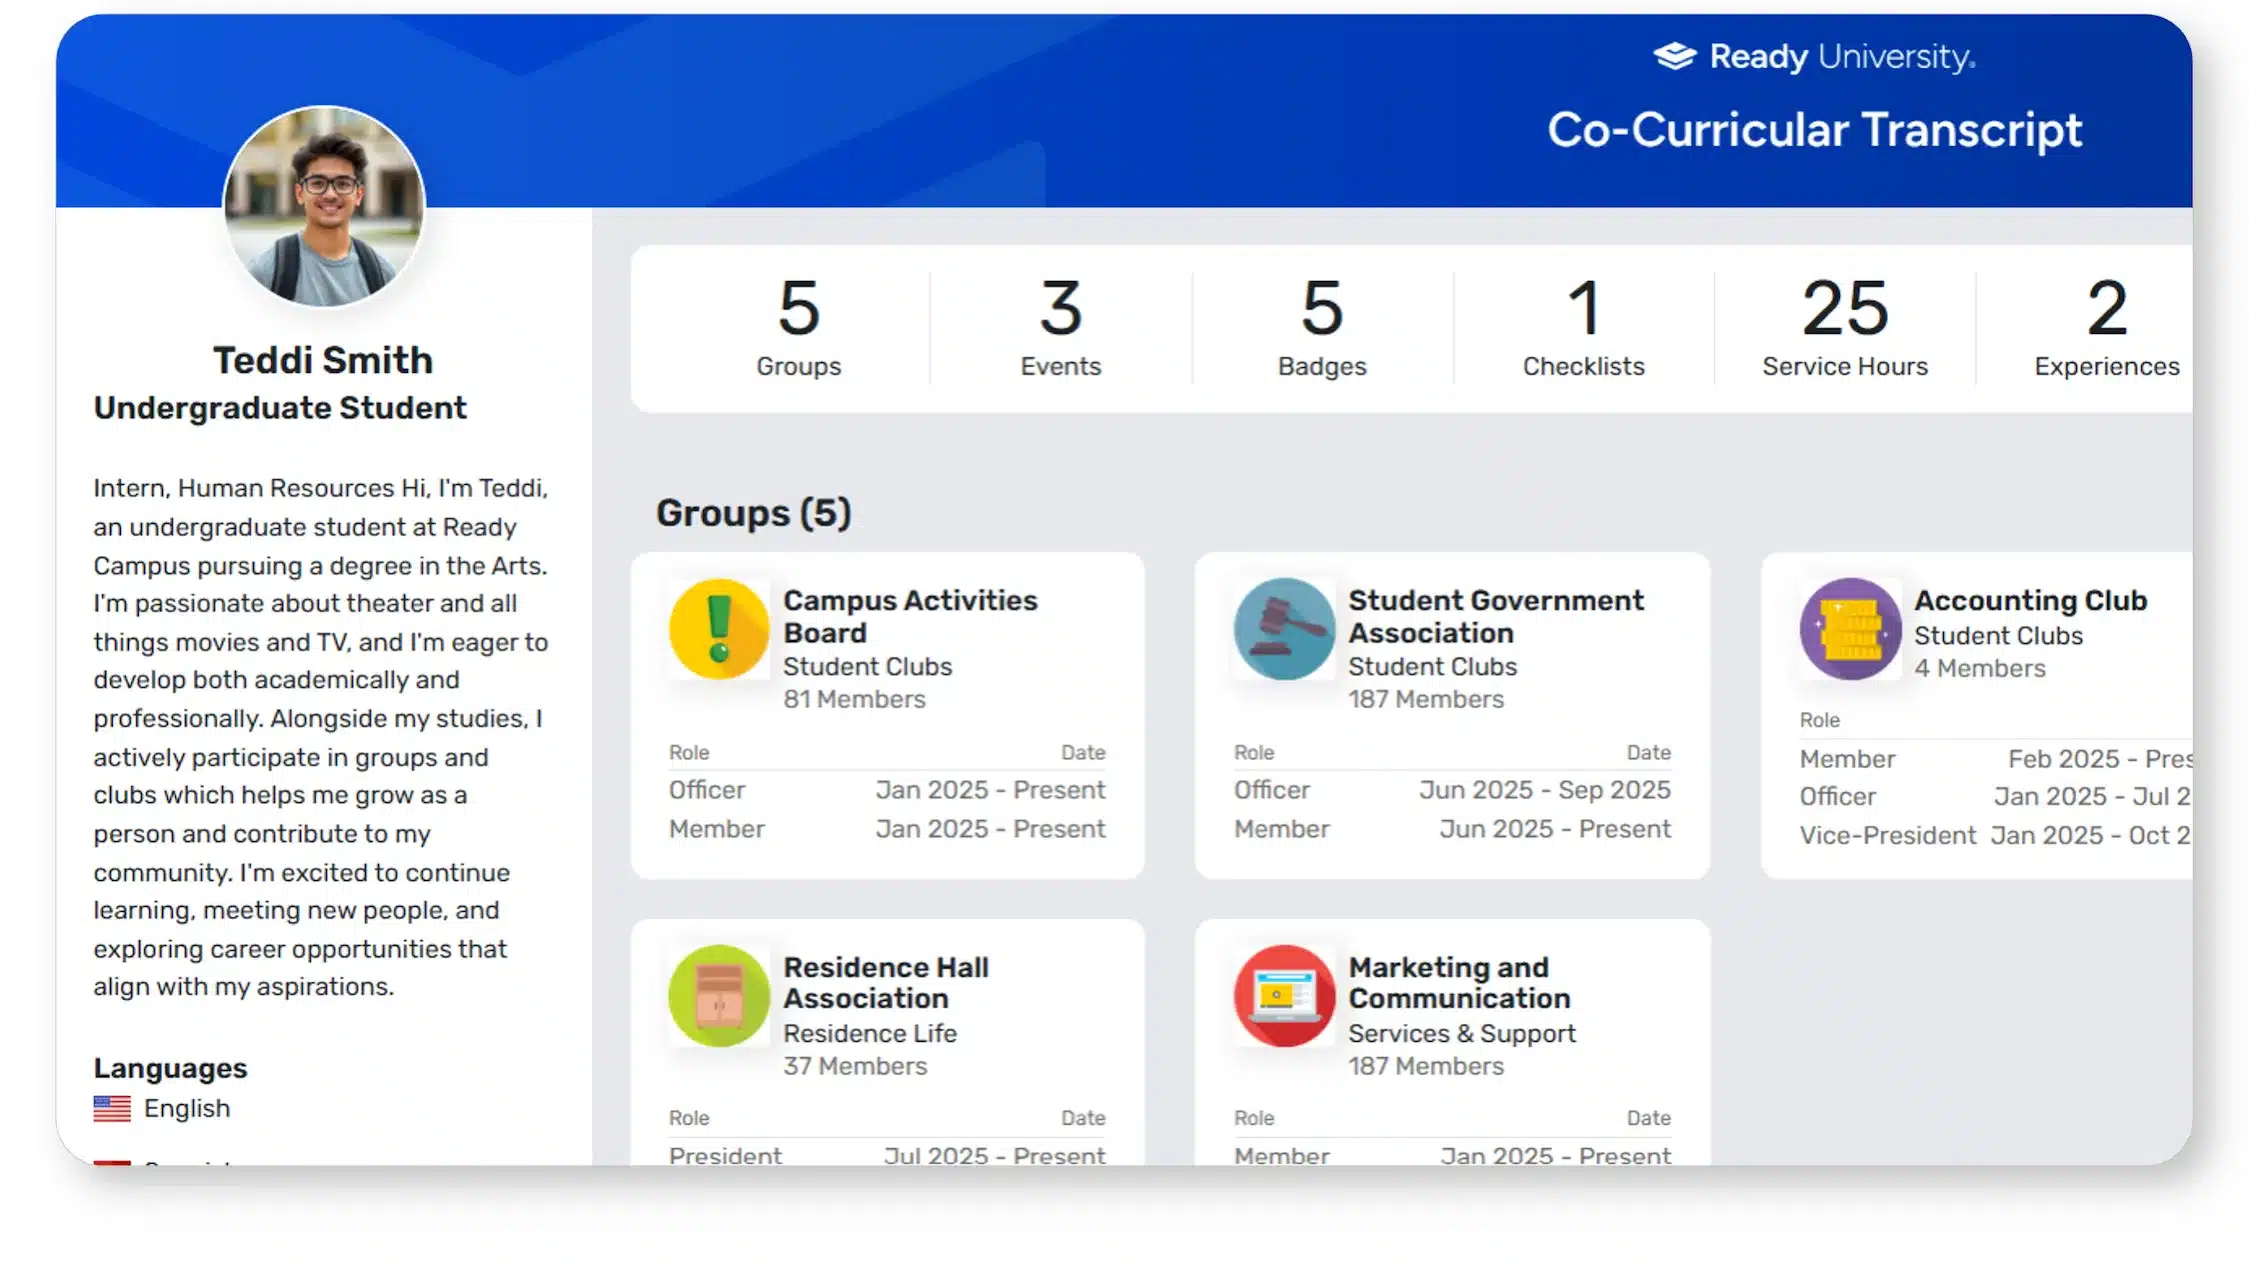Open Campus Activities Board group title

coord(910,616)
